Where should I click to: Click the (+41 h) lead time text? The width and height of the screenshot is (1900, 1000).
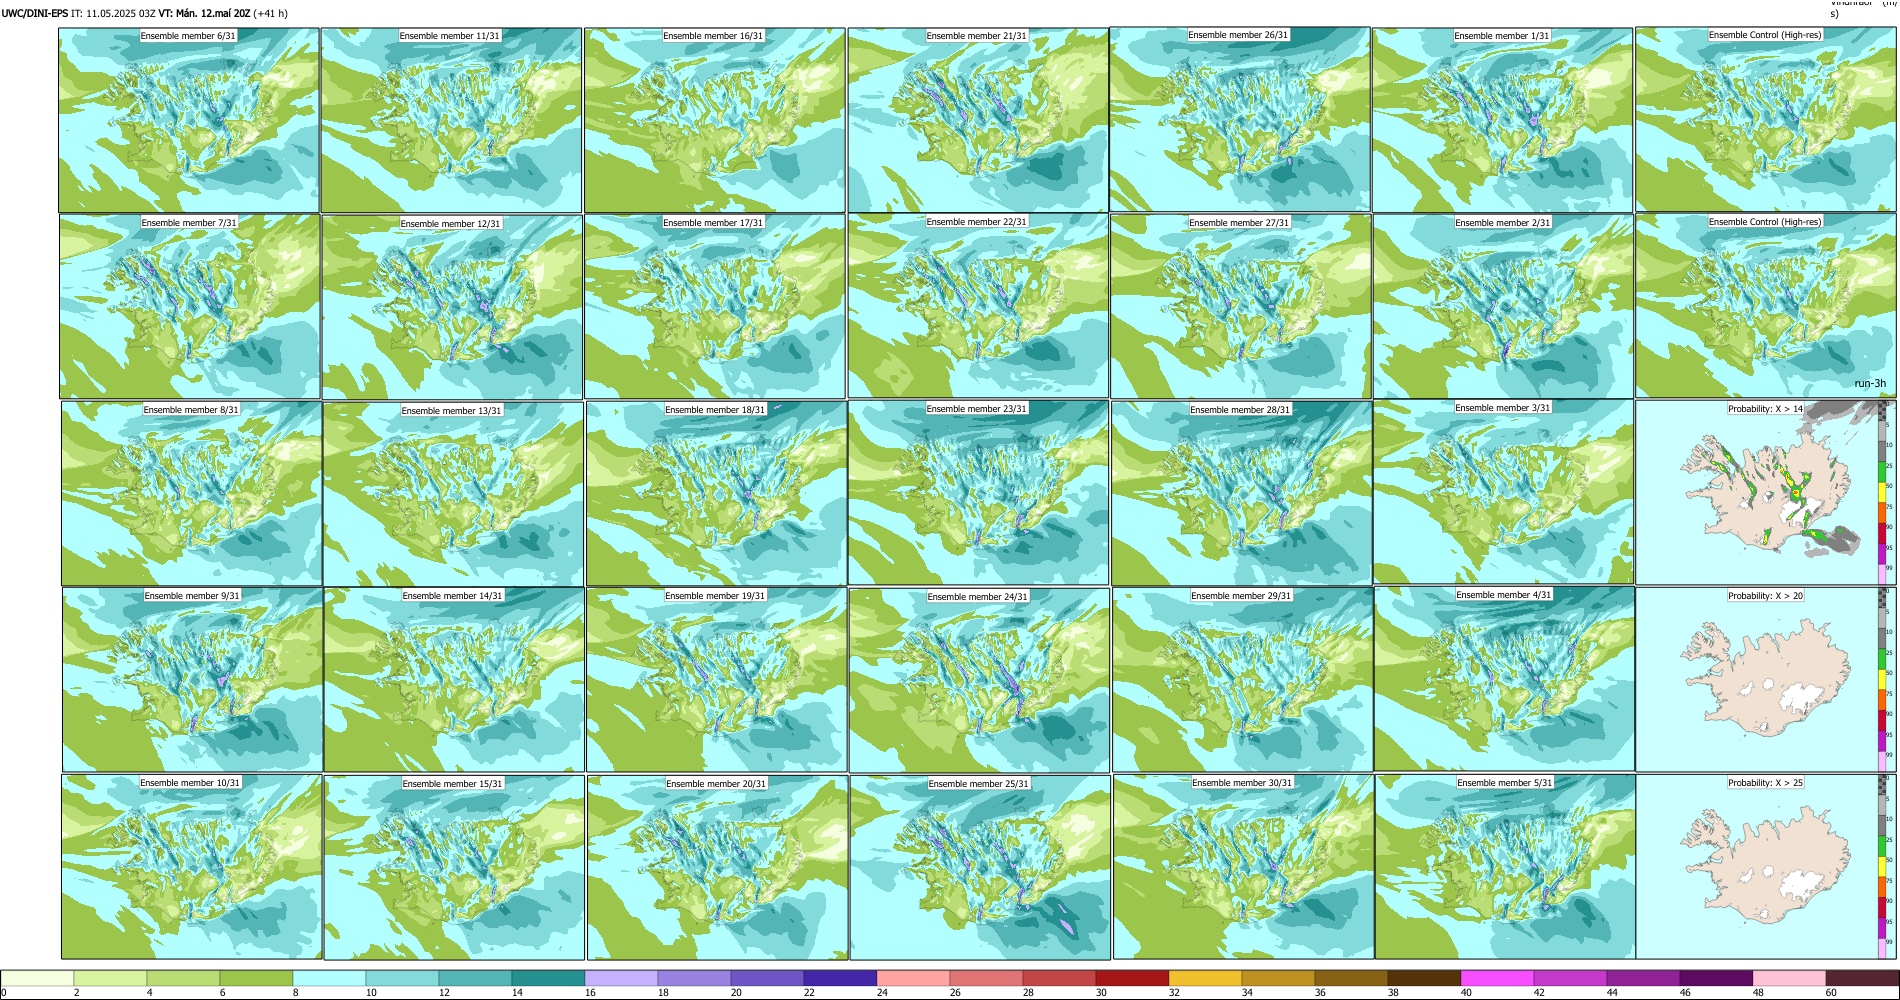click(x=271, y=14)
